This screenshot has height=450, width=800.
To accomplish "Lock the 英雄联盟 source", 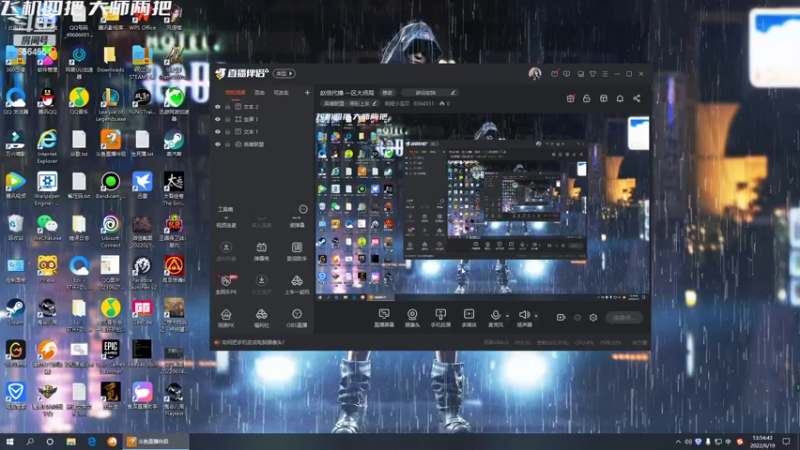I will [x=228, y=144].
